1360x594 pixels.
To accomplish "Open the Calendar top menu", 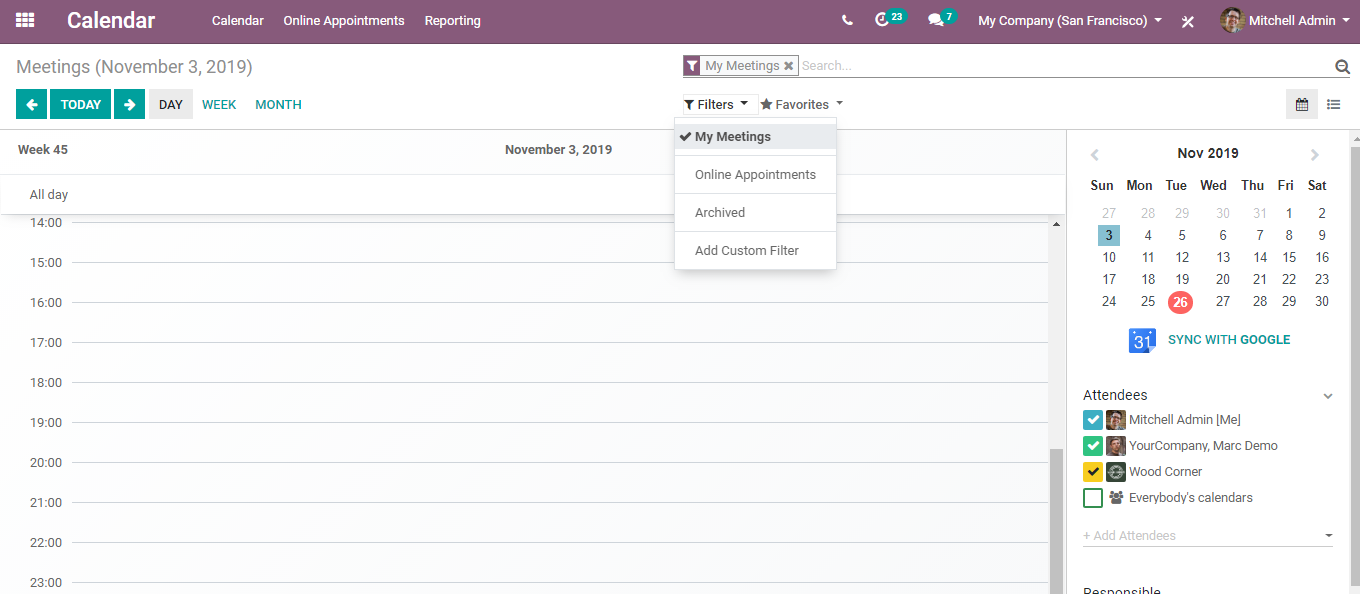I will (x=238, y=20).
